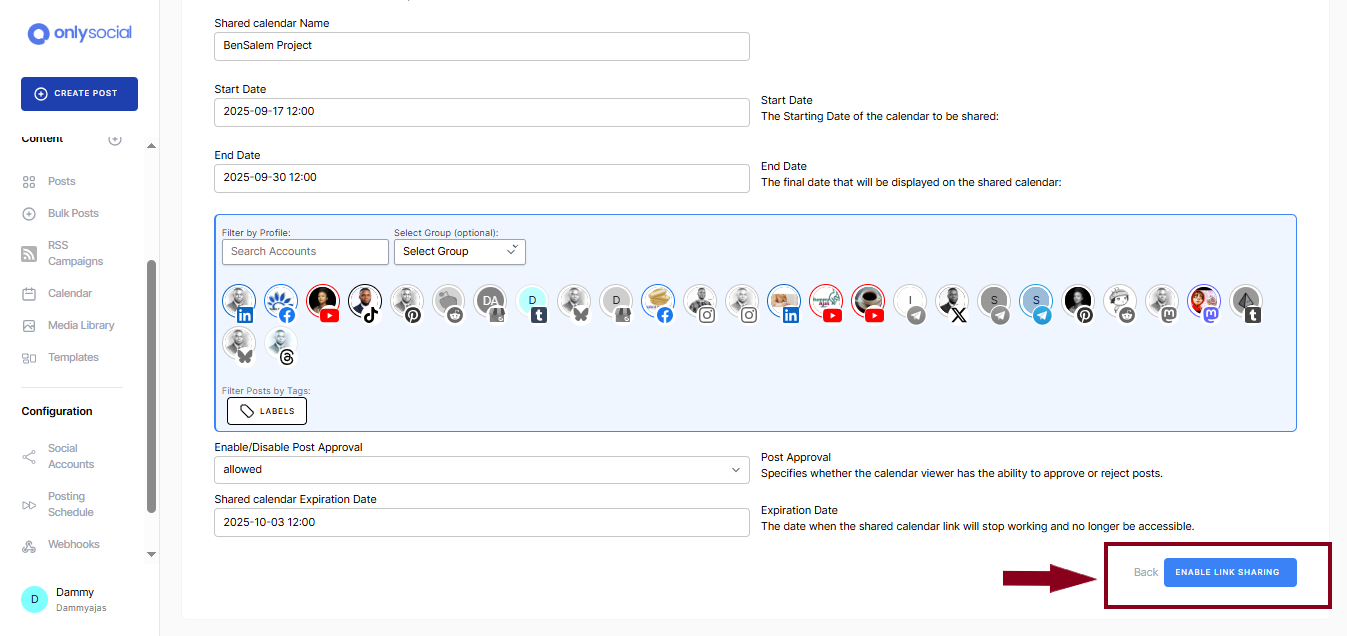The height and width of the screenshot is (636, 1347).
Task: Click the Posts grid icon in sidebar
Action: (29, 182)
